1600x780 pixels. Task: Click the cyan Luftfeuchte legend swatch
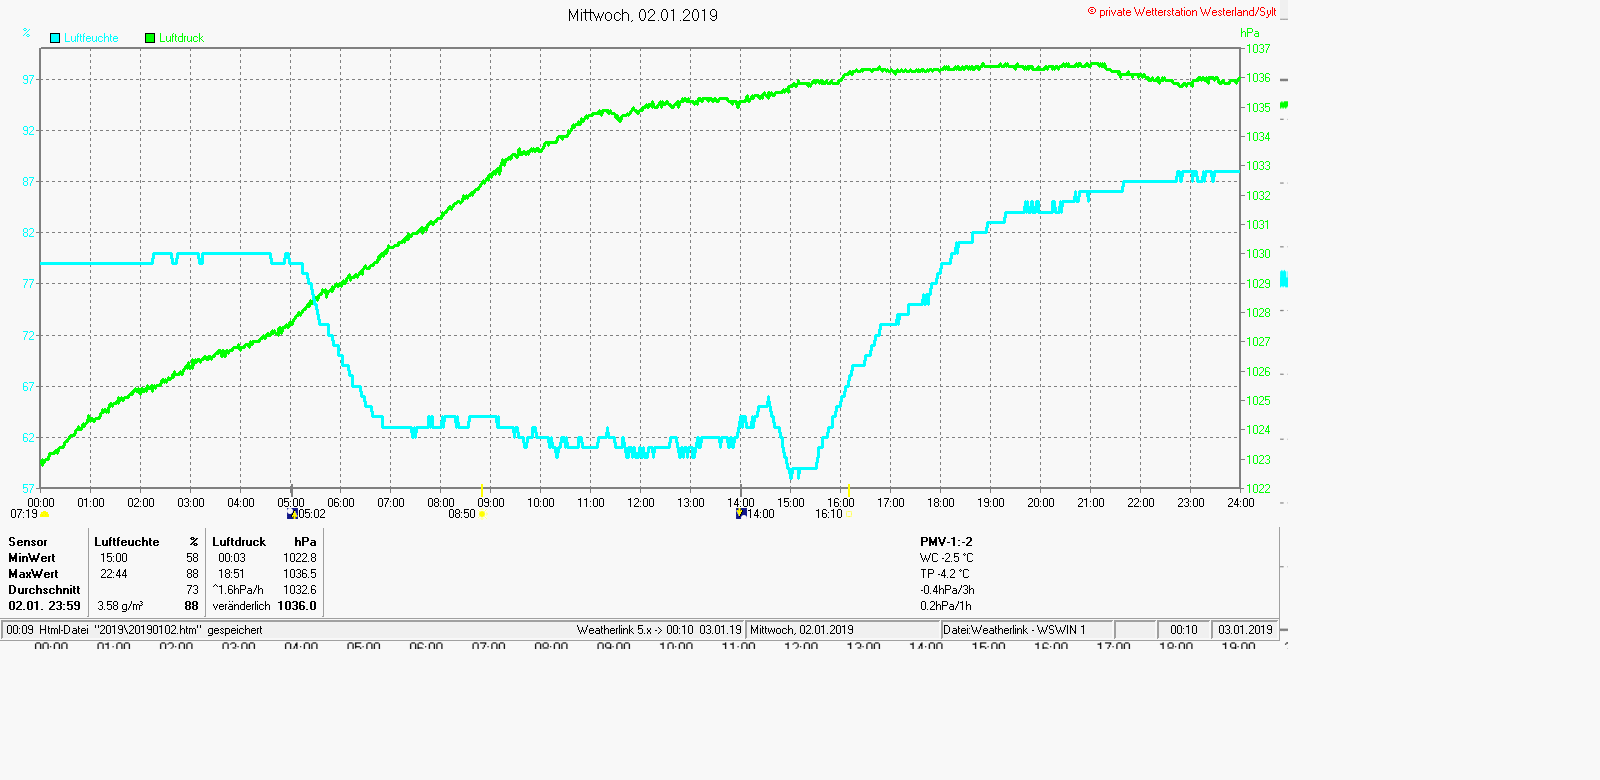pyautogui.click(x=55, y=38)
